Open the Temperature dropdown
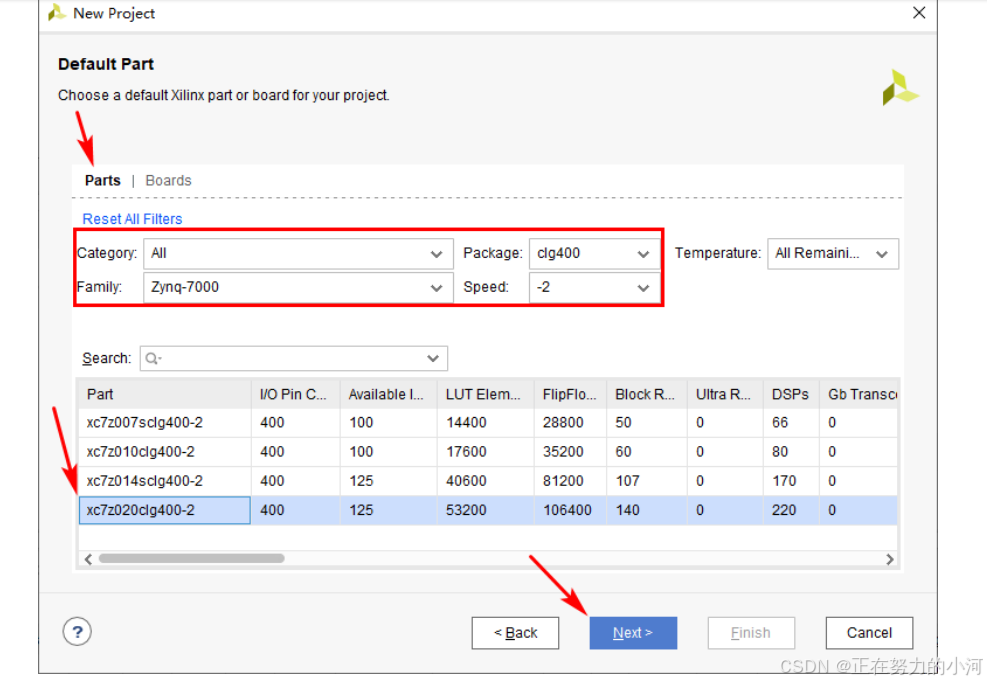This screenshot has height=684, width=987. 832,254
